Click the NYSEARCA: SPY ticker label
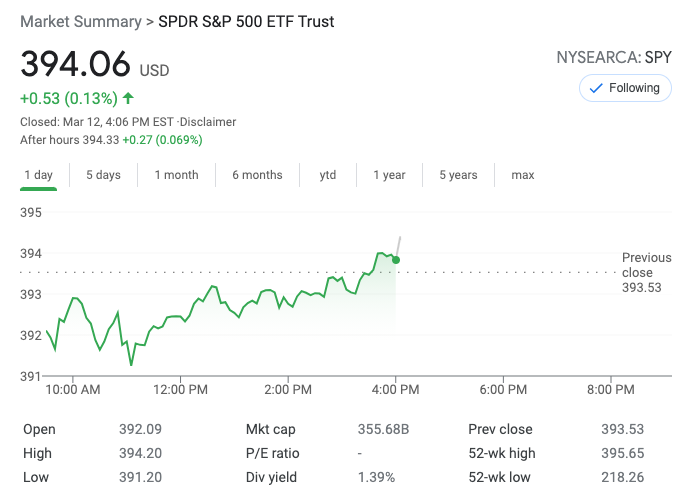Viewport: 689px width, 495px height. tap(614, 58)
